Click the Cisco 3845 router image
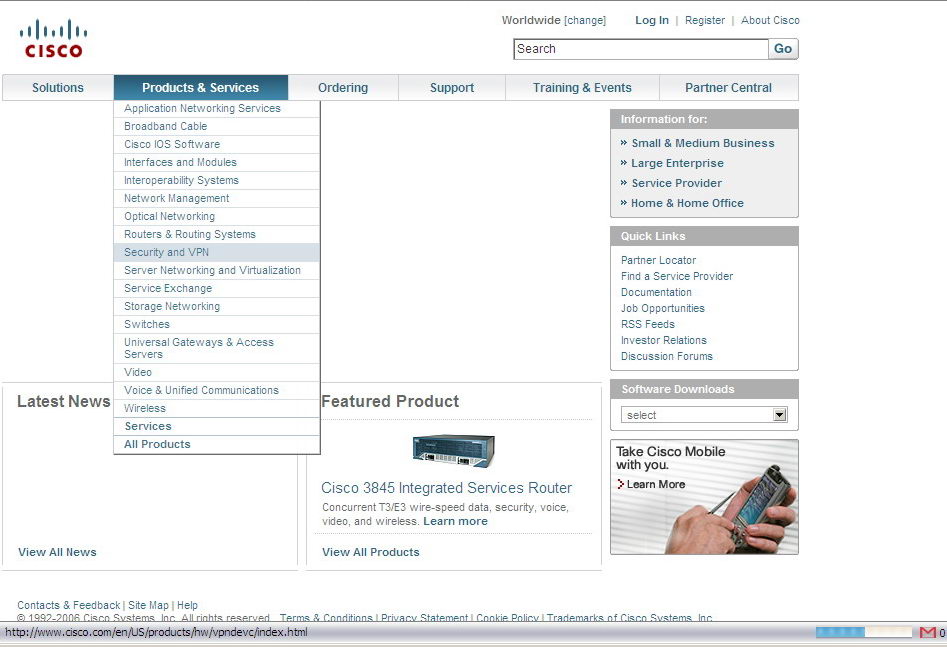Image resolution: width=947 pixels, height=647 pixels. [x=454, y=451]
